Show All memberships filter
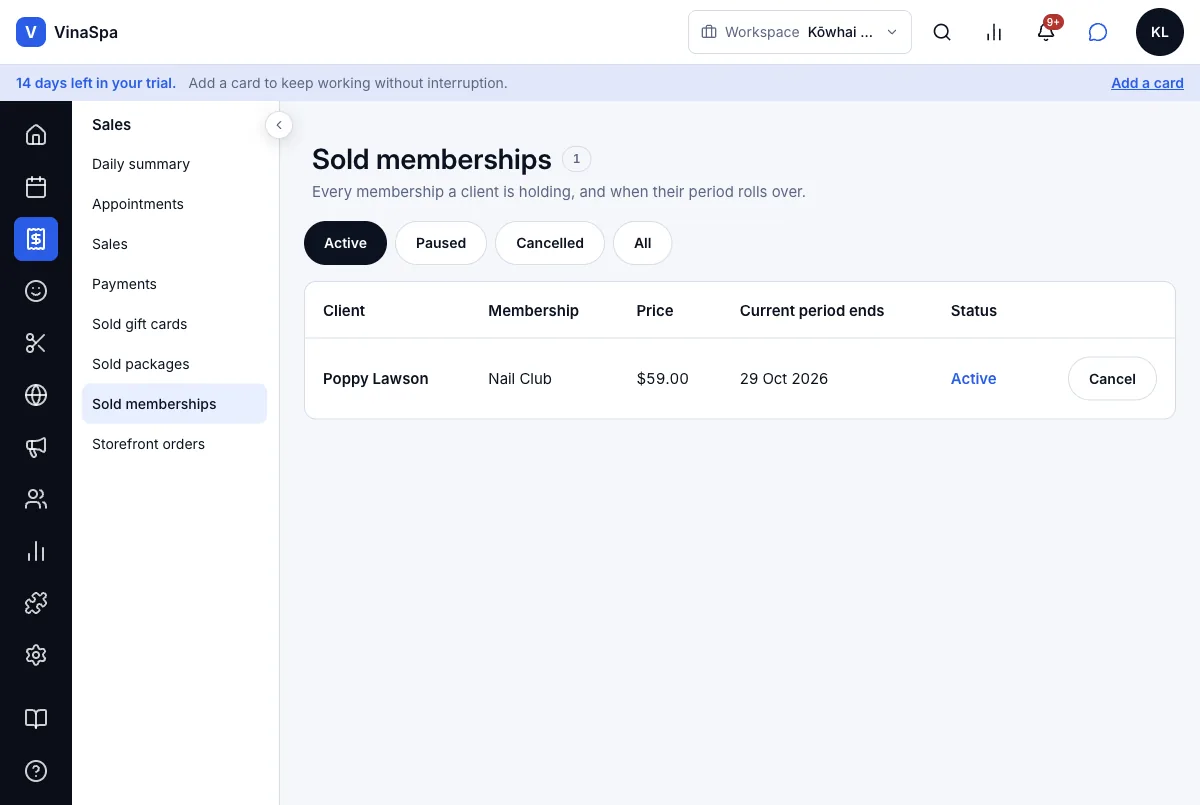The width and height of the screenshot is (1200, 805). pos(642,243)
